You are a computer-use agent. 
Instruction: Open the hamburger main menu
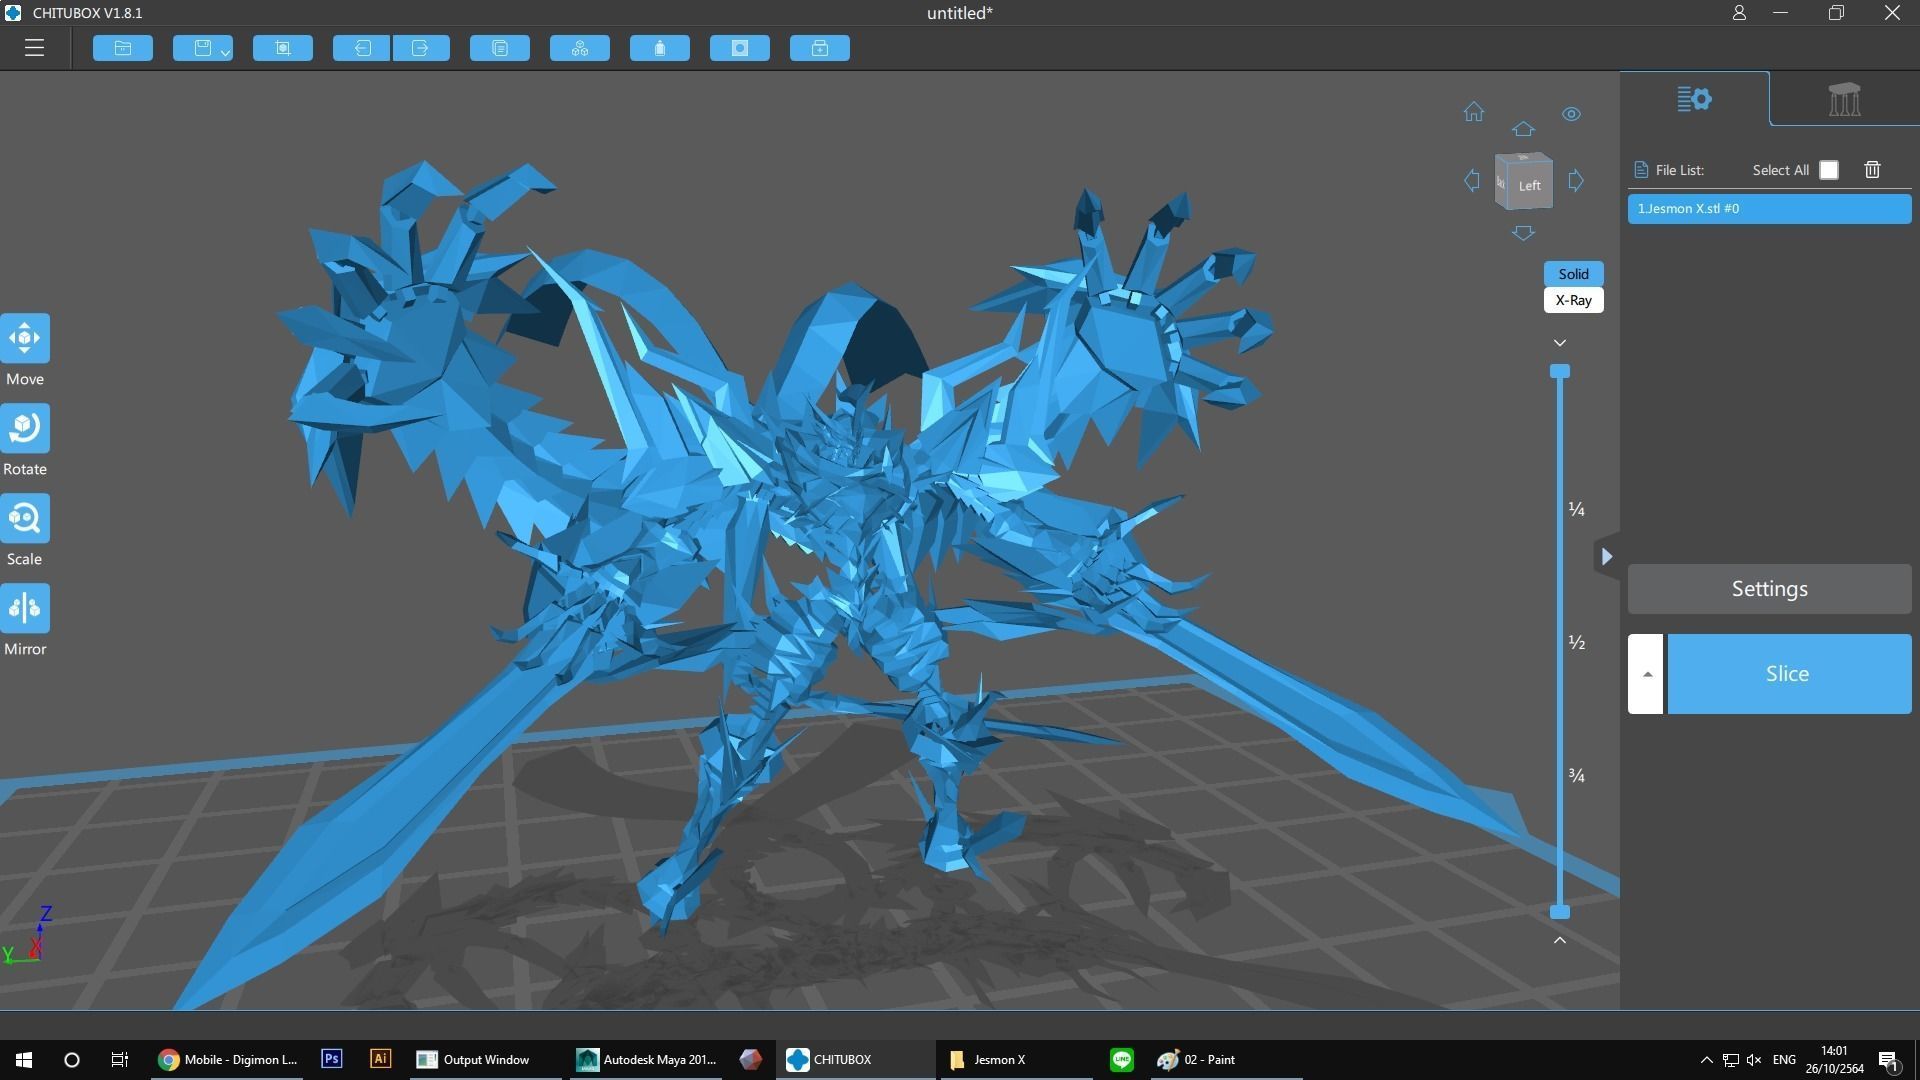tap(34, 48)
